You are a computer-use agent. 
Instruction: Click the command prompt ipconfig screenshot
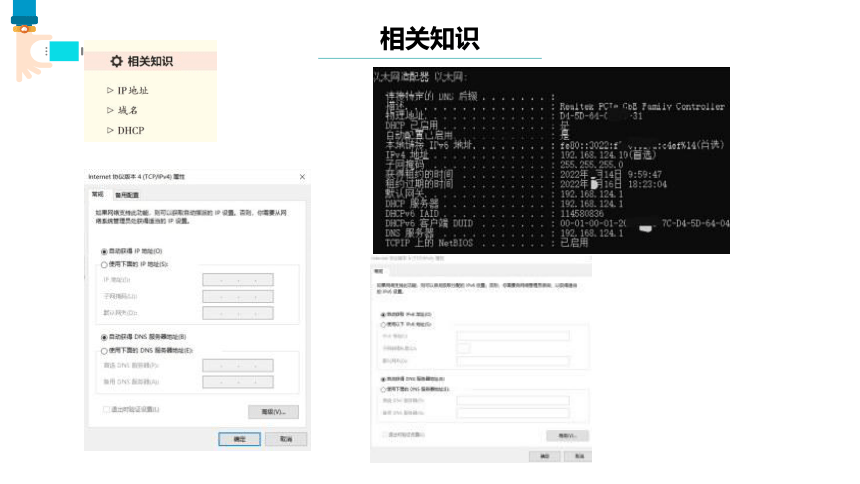coord(551,160)
